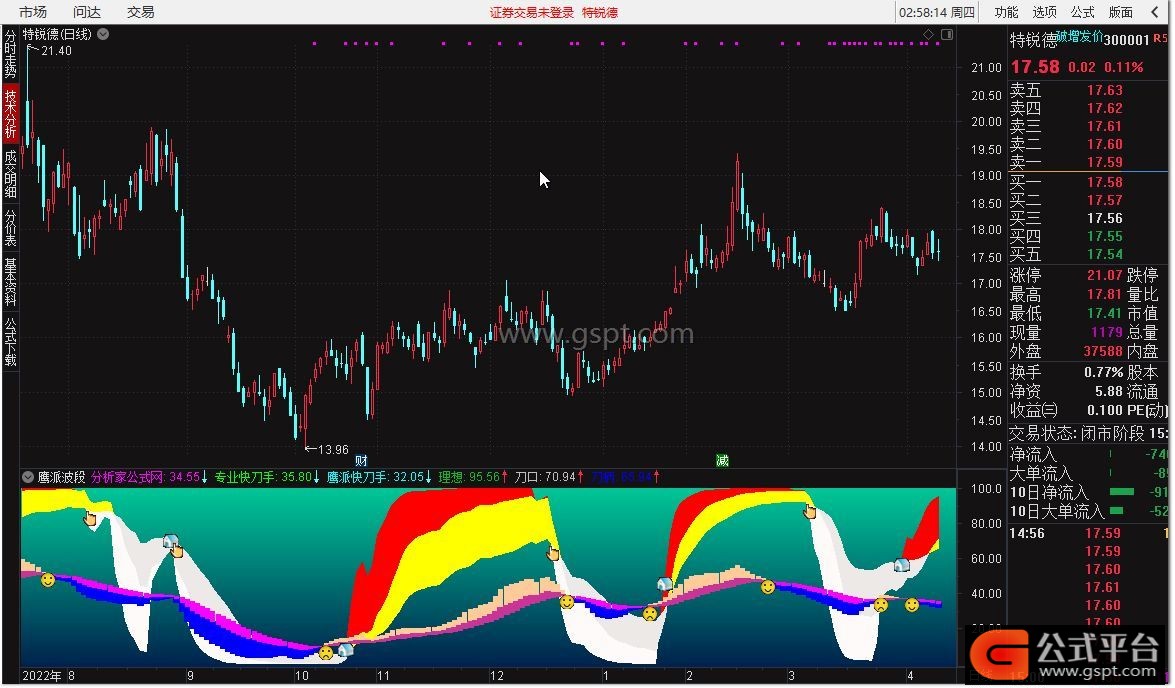Image resolution: width=1175 pixels, height=688 pixels.
Task: Click the red 特锐德 title in the top bar
Action: pyautogui.click(x=600, y=12)
